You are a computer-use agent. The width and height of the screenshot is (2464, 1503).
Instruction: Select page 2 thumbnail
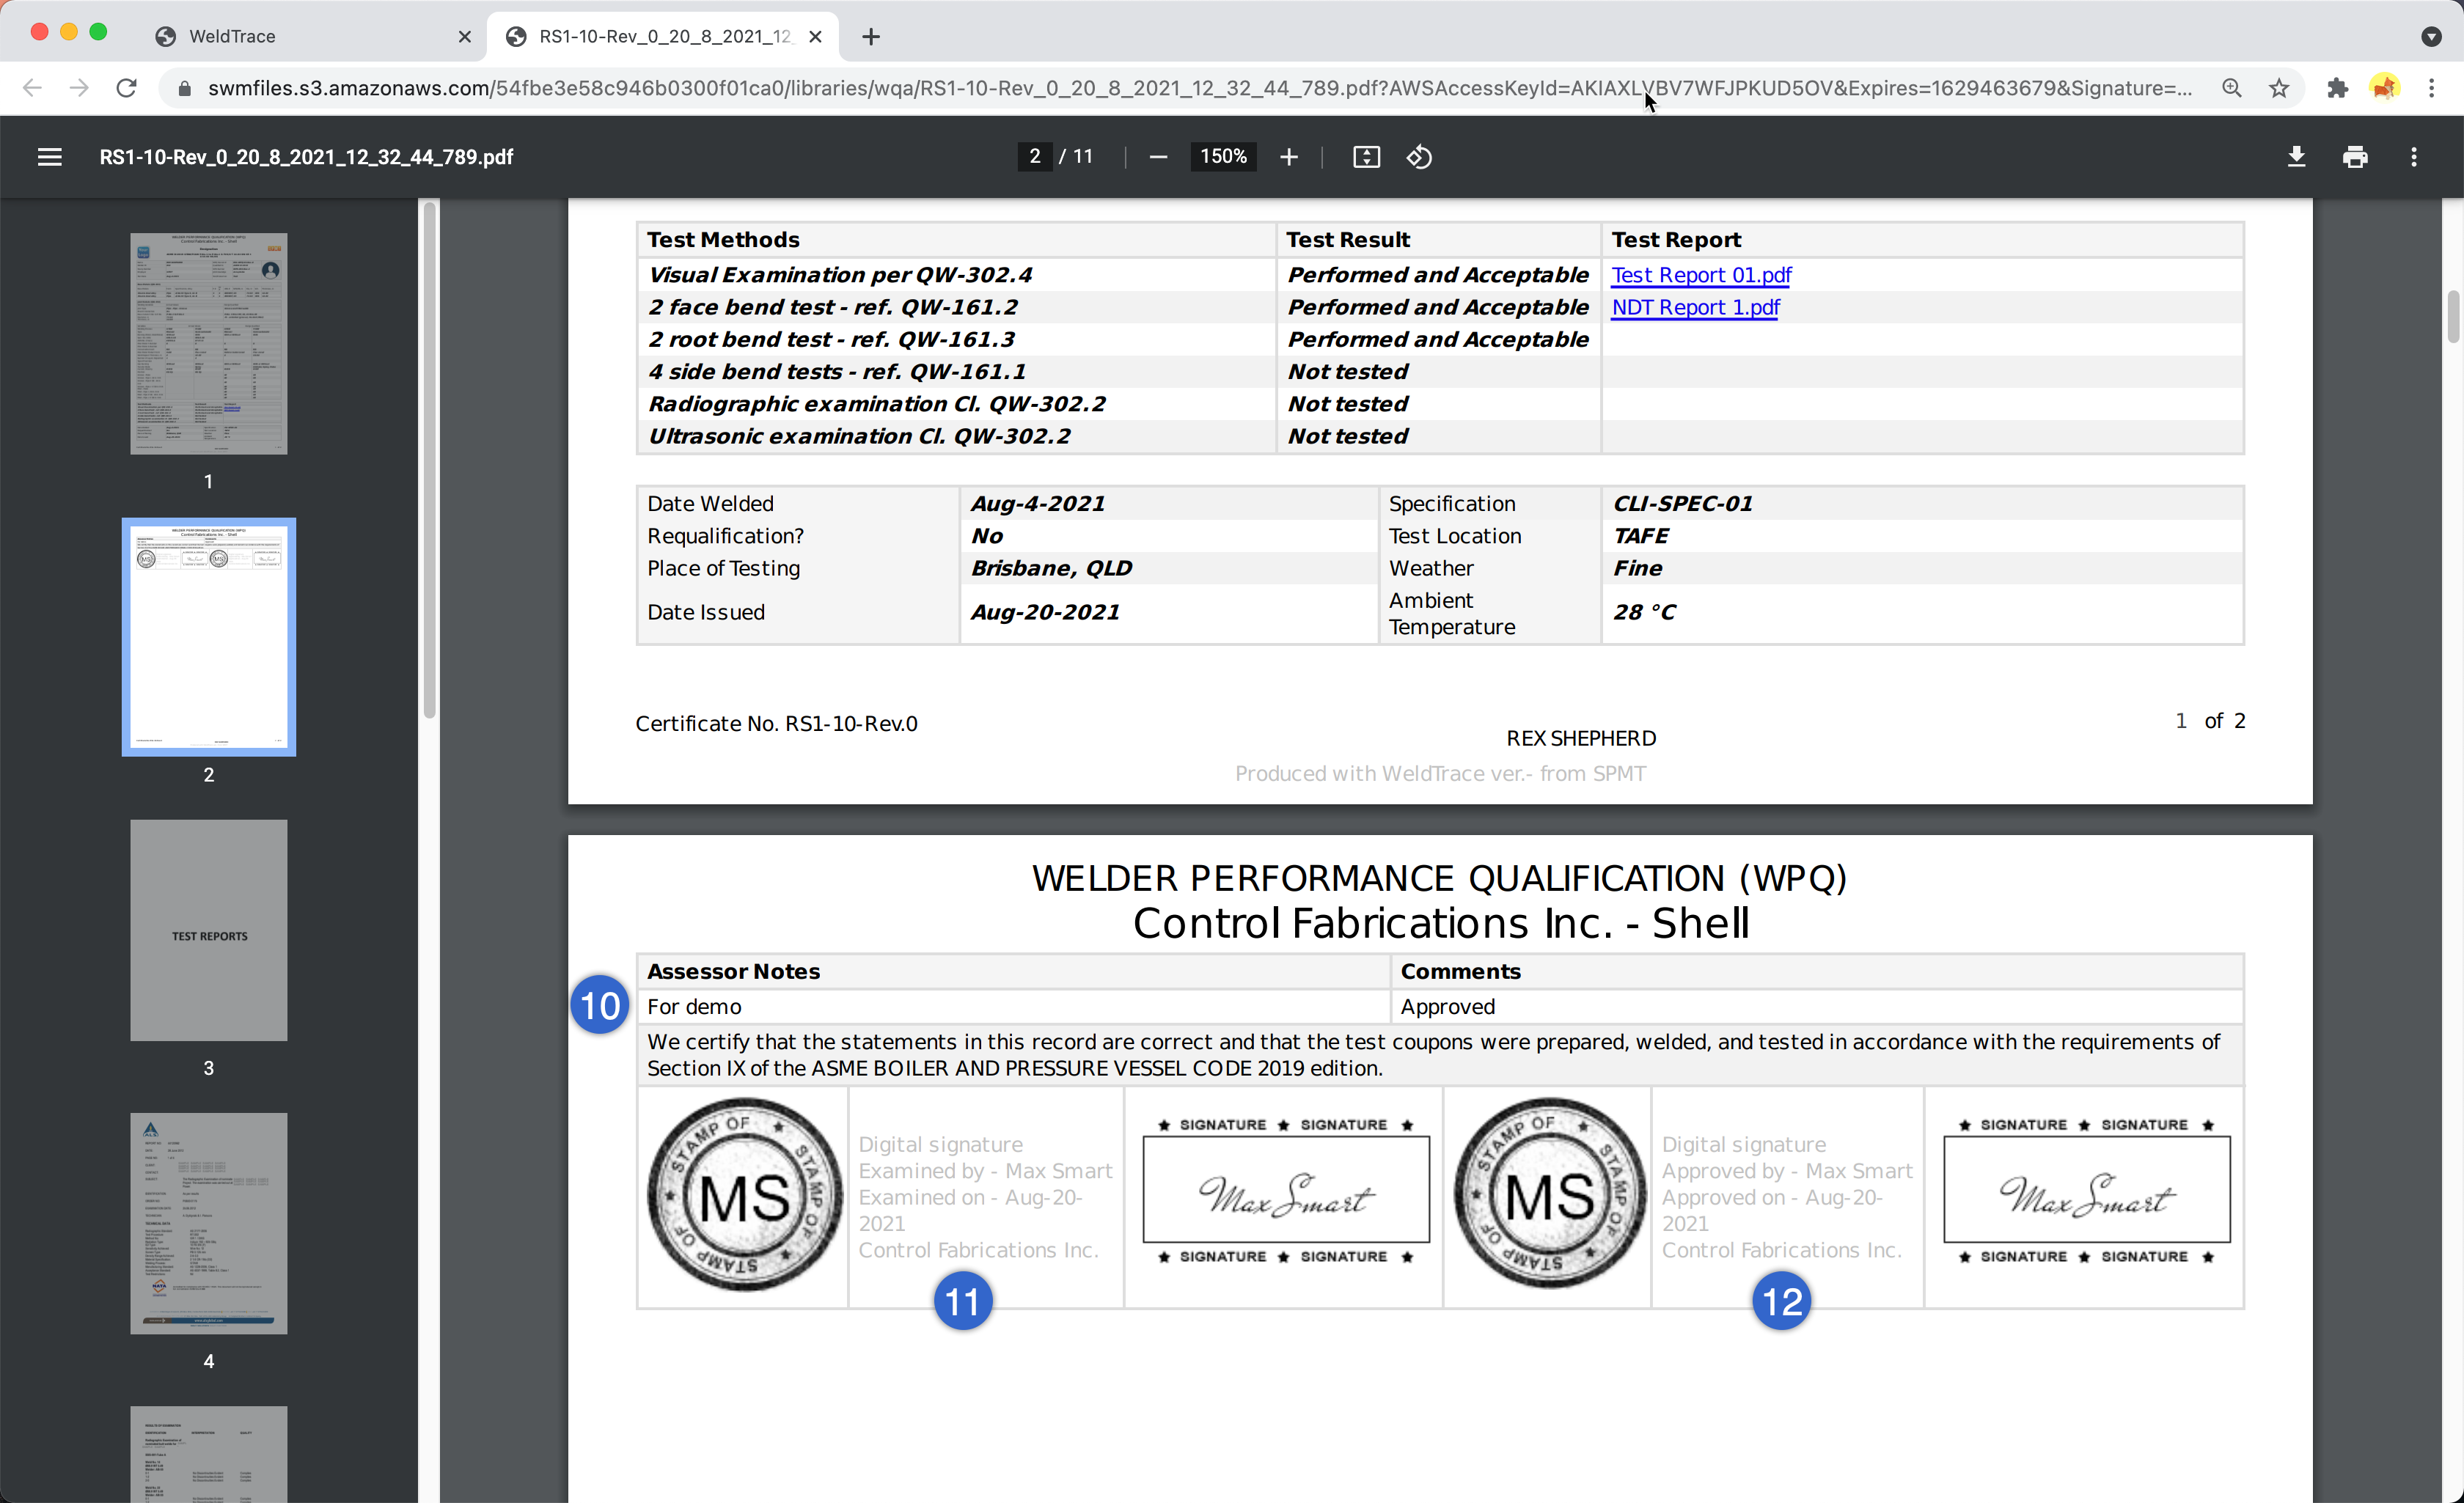[208, 637]
